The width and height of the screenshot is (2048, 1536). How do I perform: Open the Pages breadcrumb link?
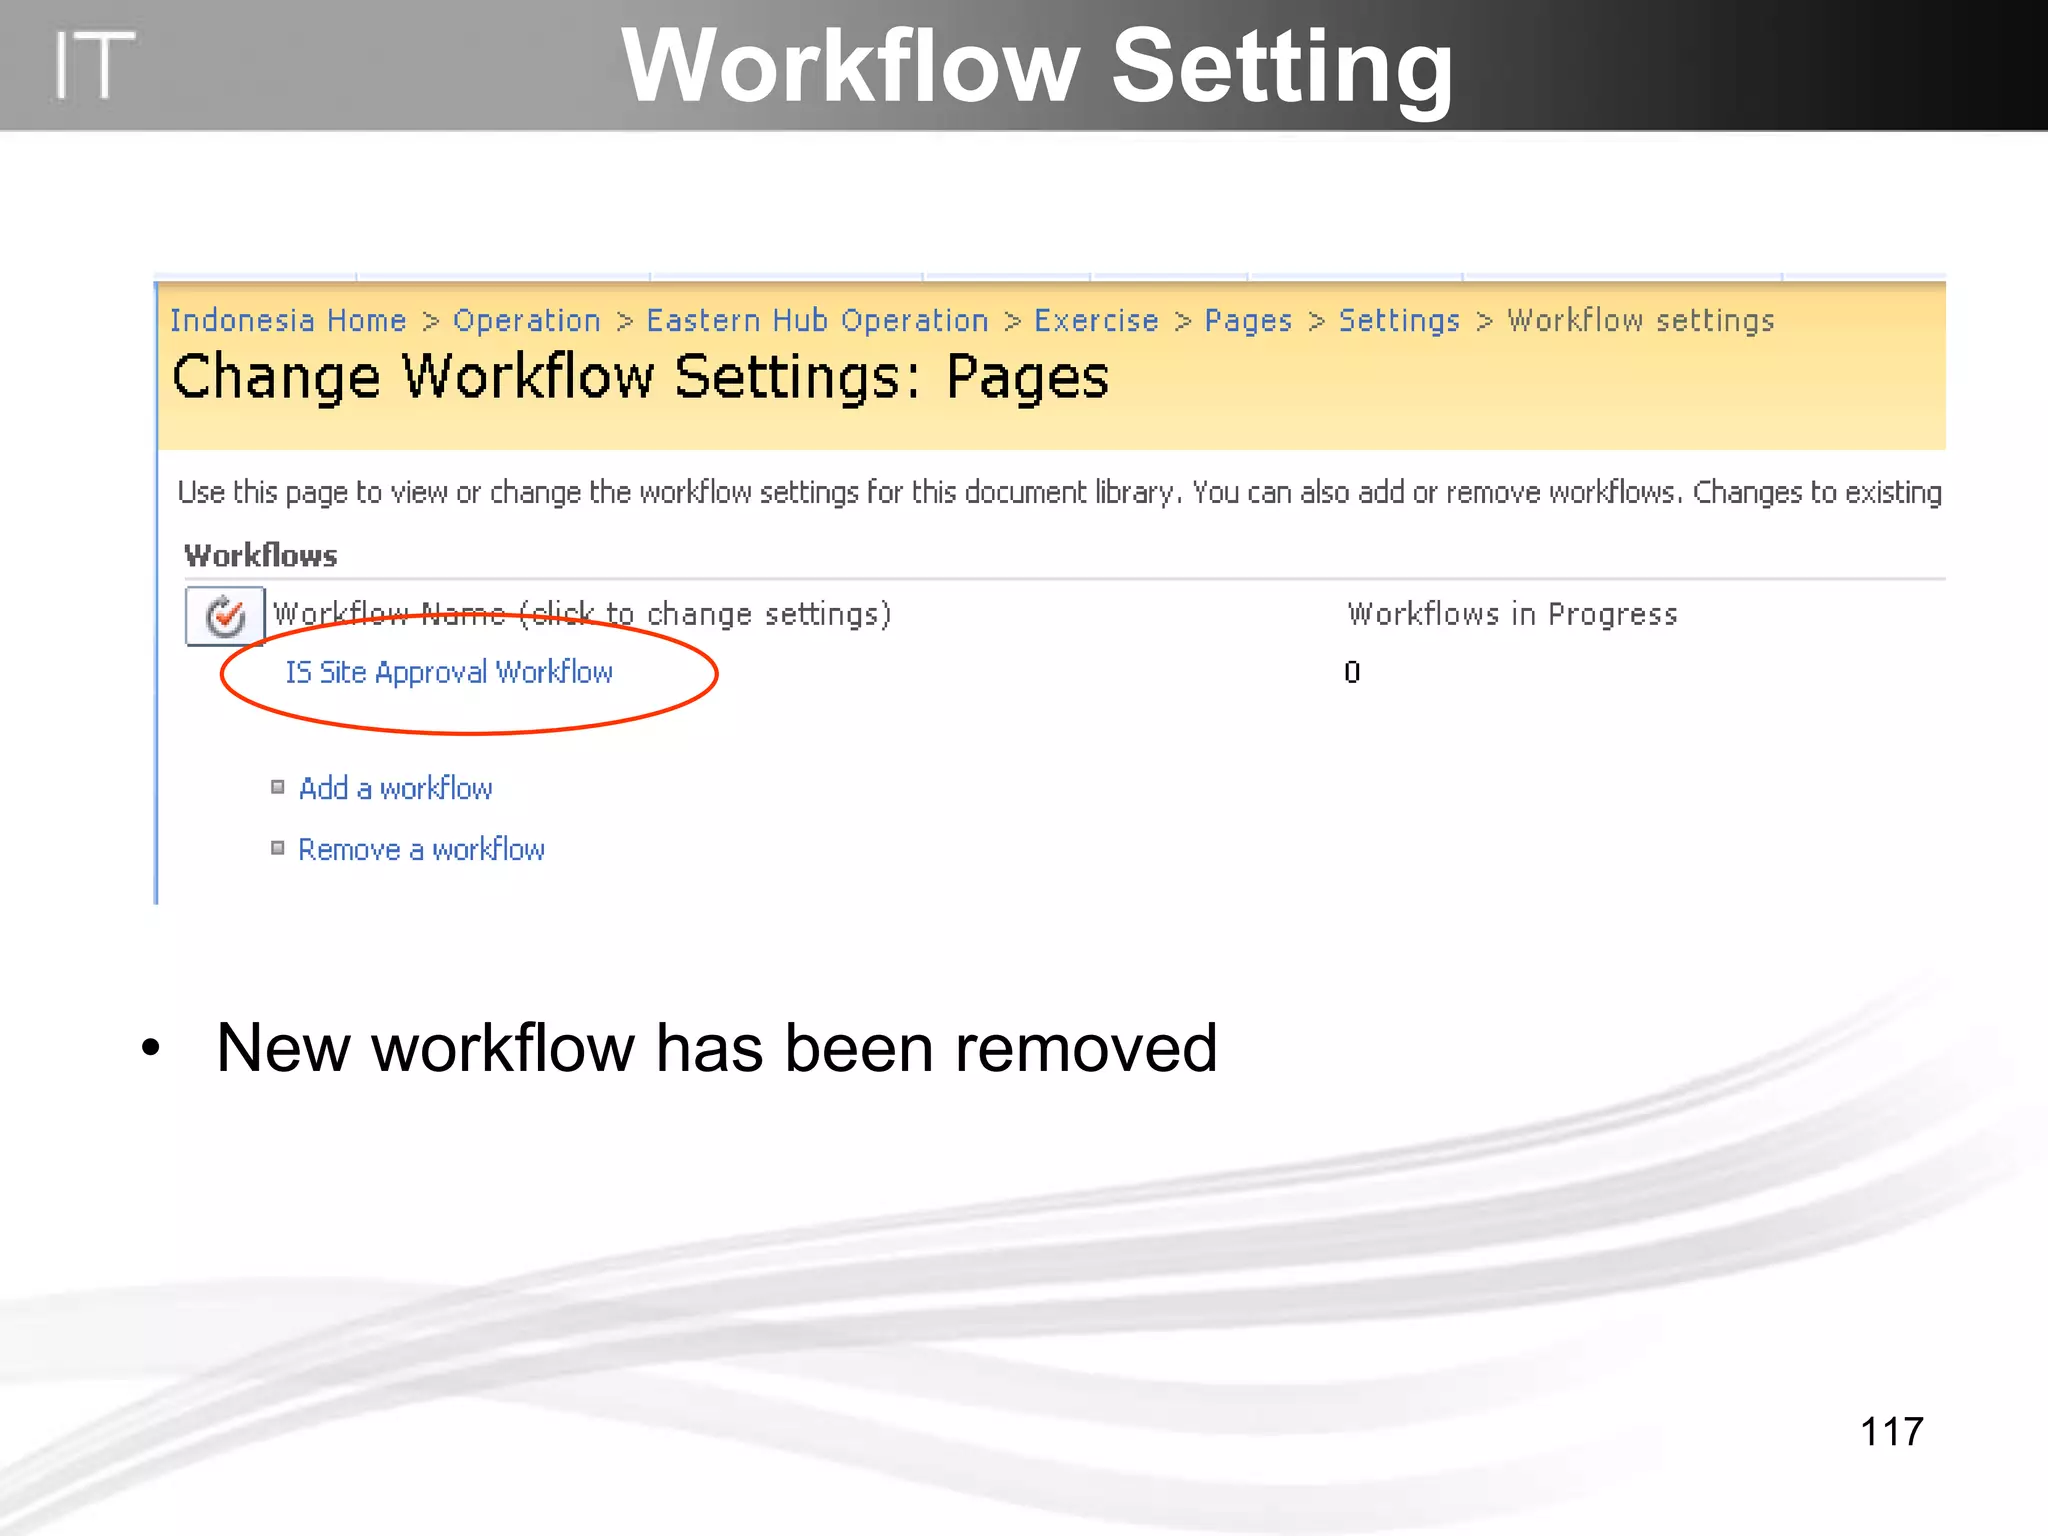(1248, 321)
